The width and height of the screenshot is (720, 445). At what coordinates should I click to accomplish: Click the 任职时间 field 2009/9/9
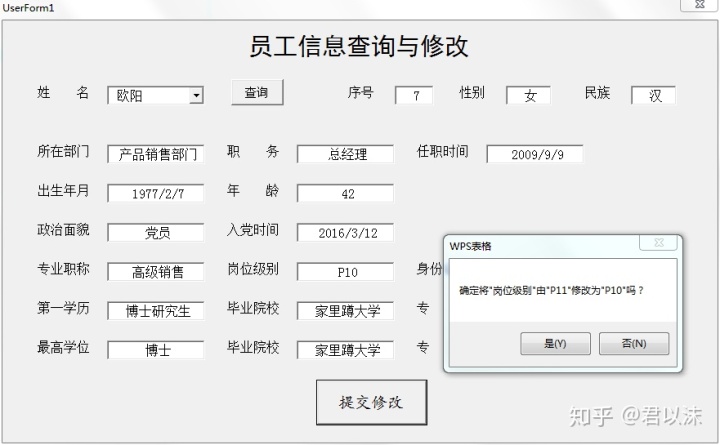(535, 154)
